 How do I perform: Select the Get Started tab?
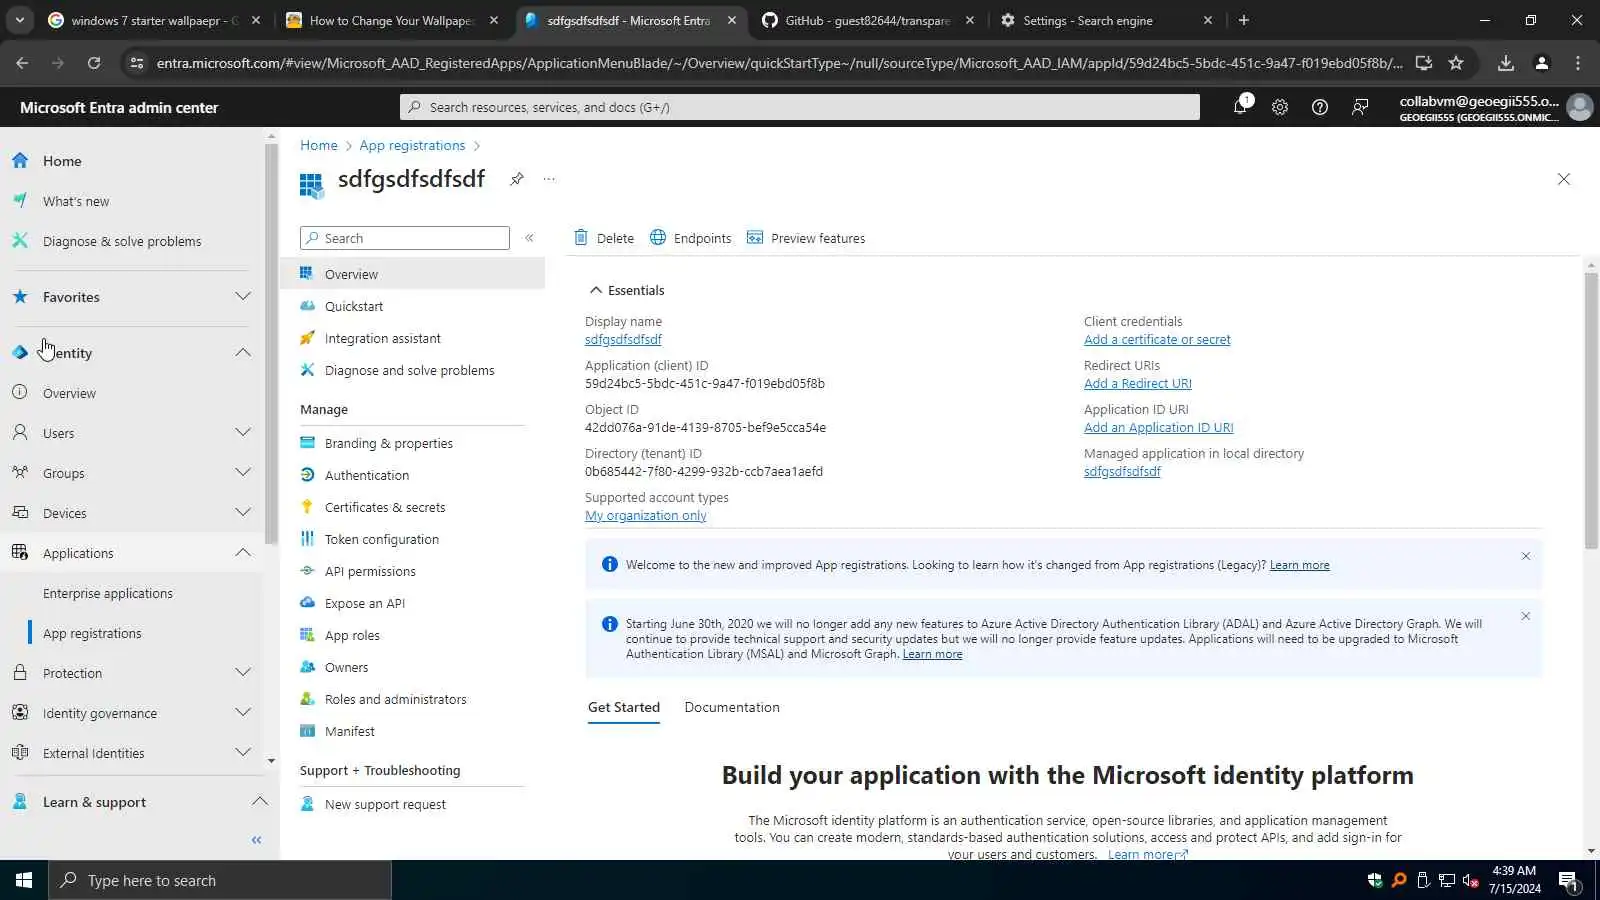coord(624,707)
